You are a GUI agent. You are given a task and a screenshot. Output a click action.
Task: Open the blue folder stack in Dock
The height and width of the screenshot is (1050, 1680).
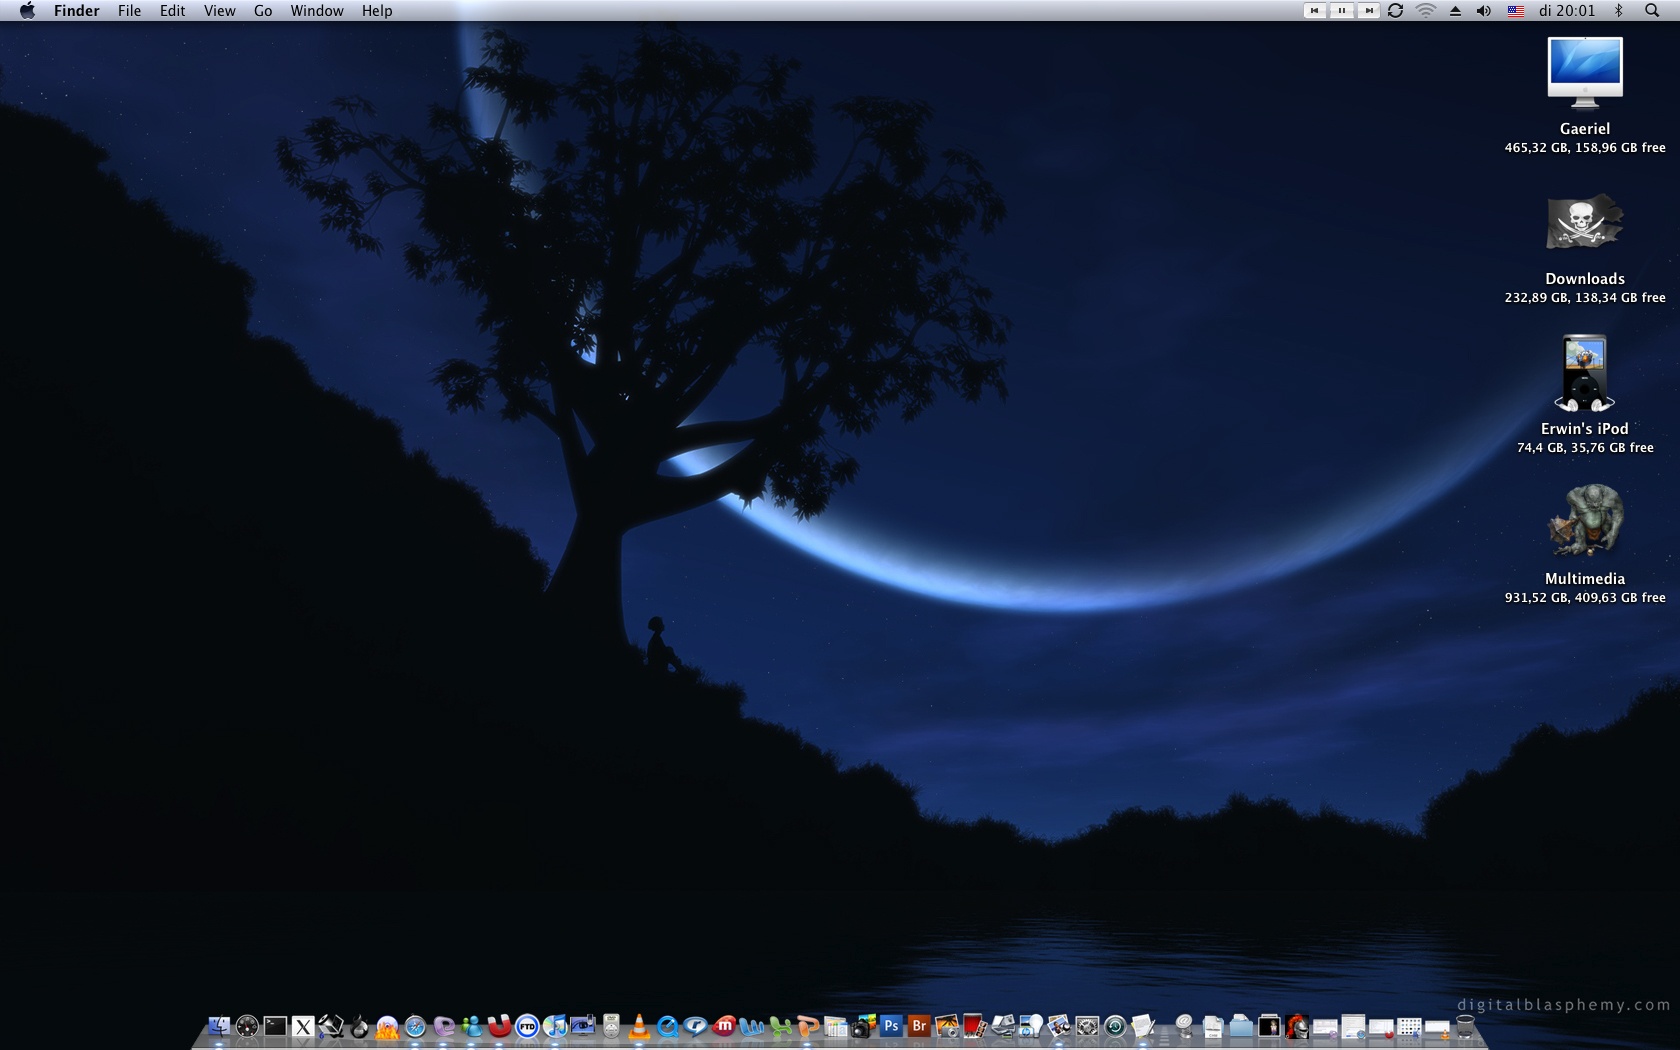click(1241, 1026)
